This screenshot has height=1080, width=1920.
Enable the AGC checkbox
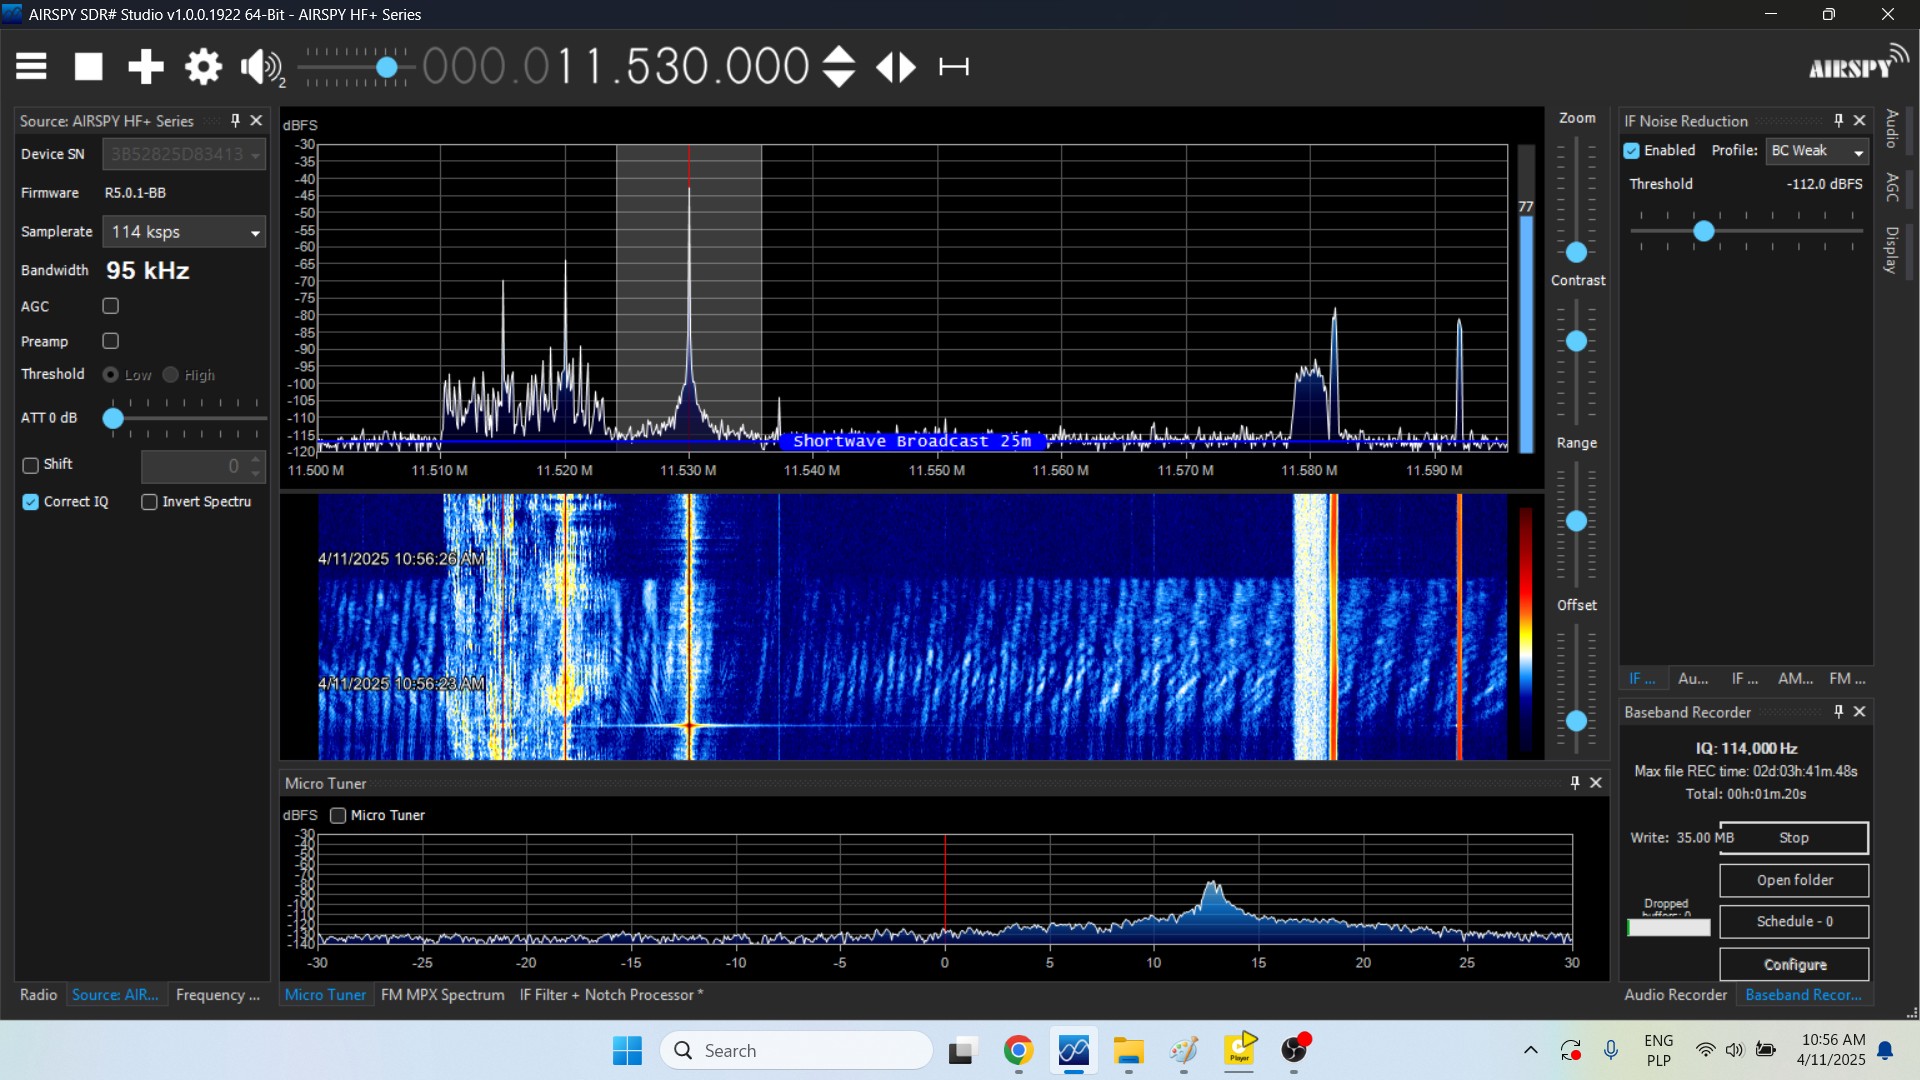pos(111,306)
